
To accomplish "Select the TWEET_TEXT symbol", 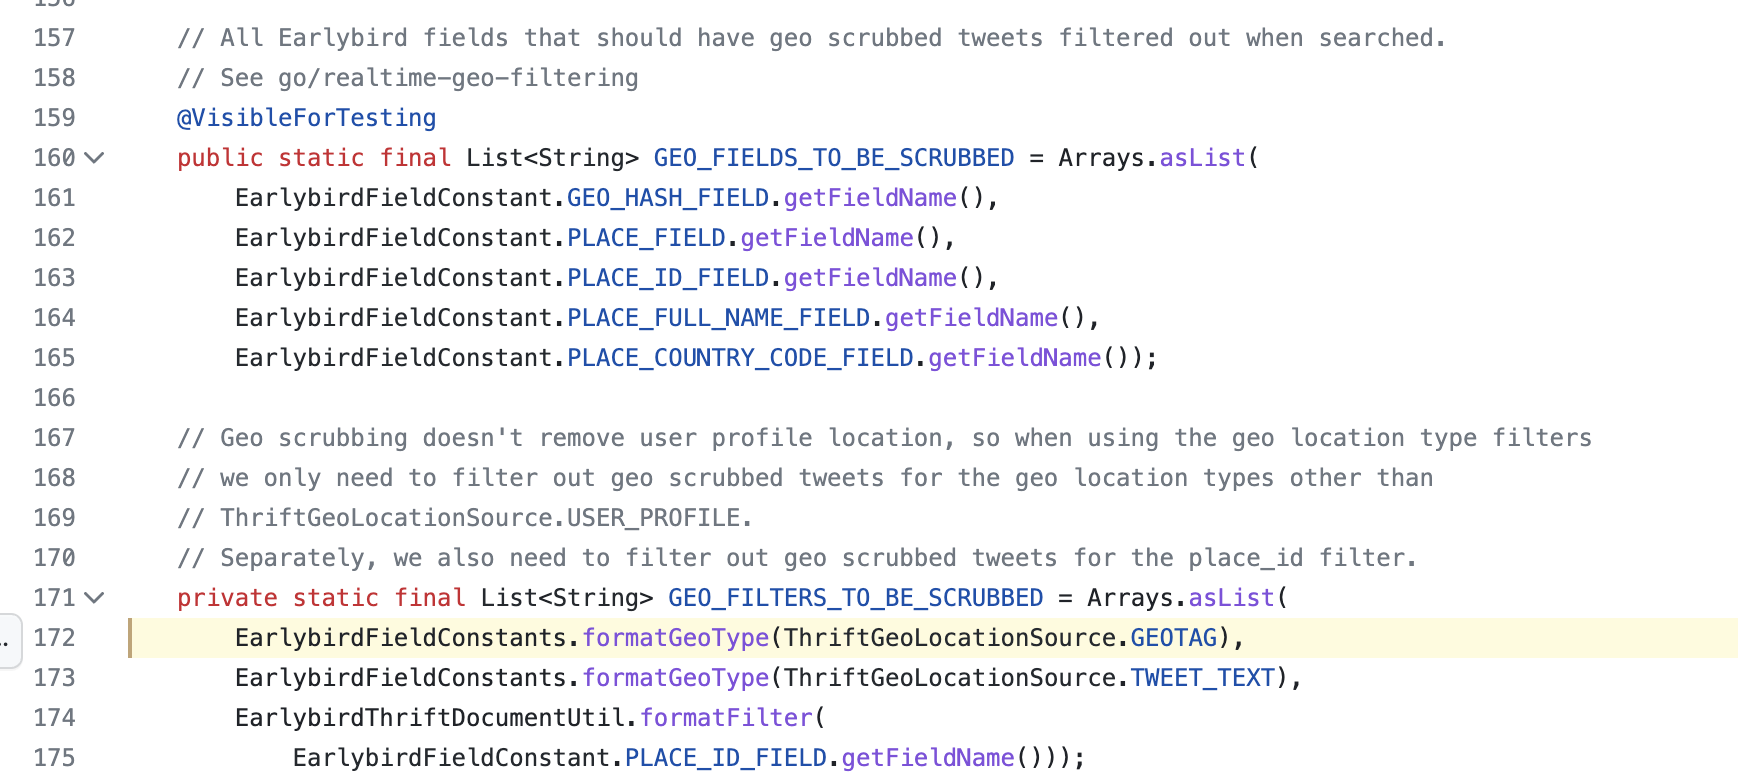I will click(1202, 678).
